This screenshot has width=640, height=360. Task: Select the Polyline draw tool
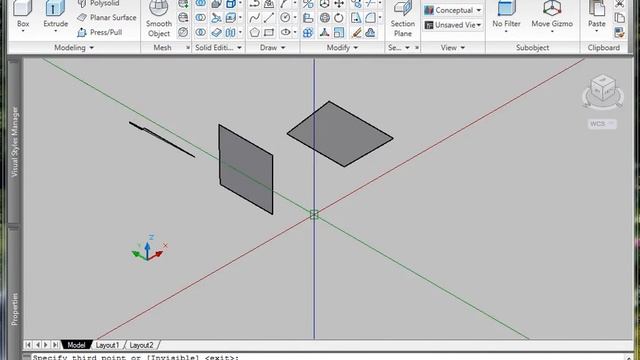254,4
